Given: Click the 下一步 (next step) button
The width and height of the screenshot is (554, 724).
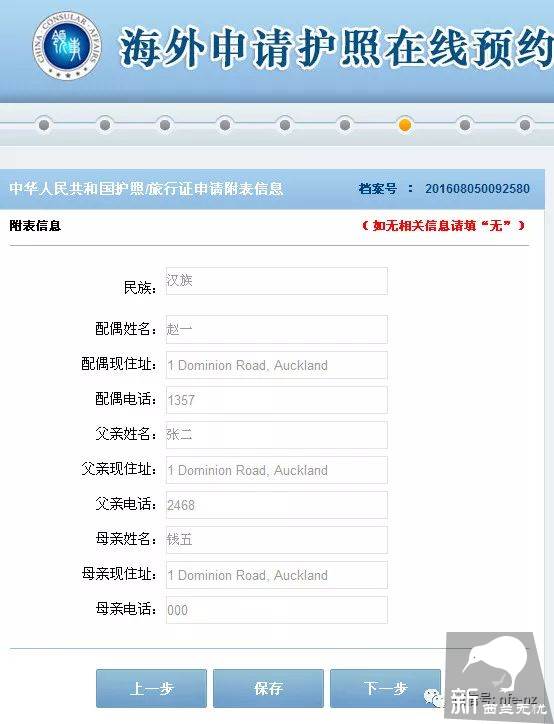Looking at the screenshot, I should (x=385, y=688).
